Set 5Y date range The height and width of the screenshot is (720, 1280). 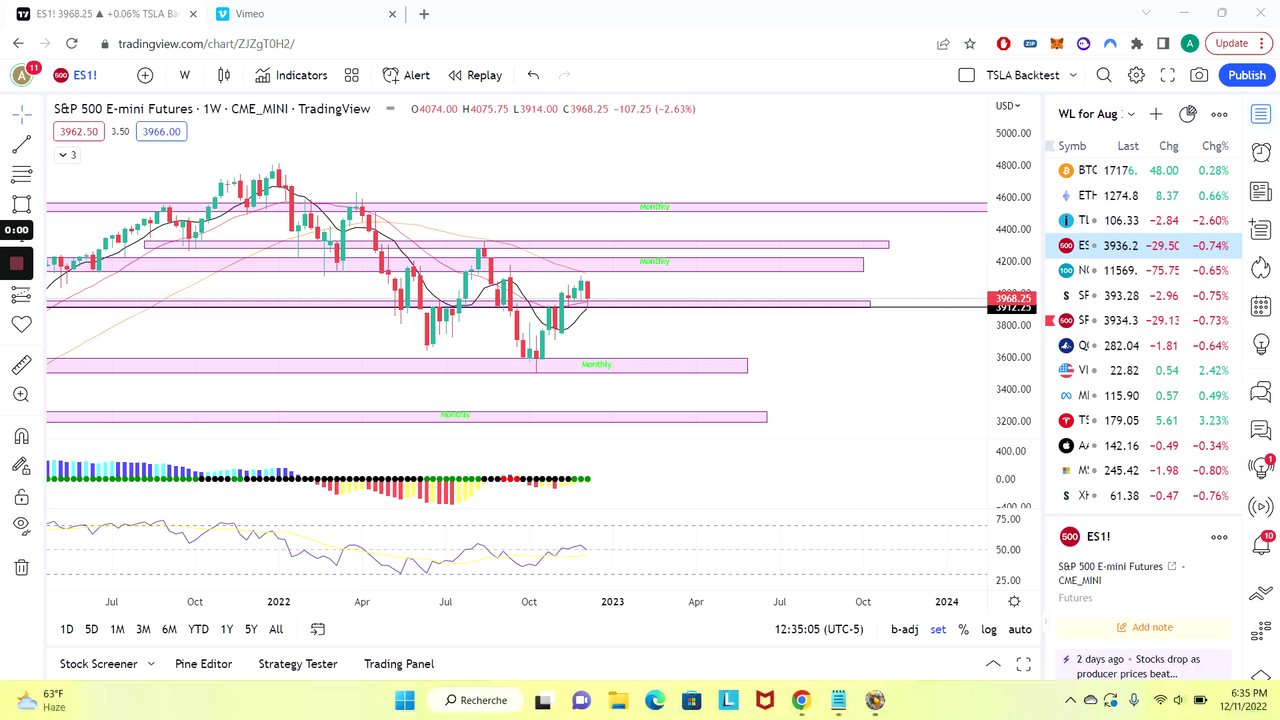(x=251, y=629)
